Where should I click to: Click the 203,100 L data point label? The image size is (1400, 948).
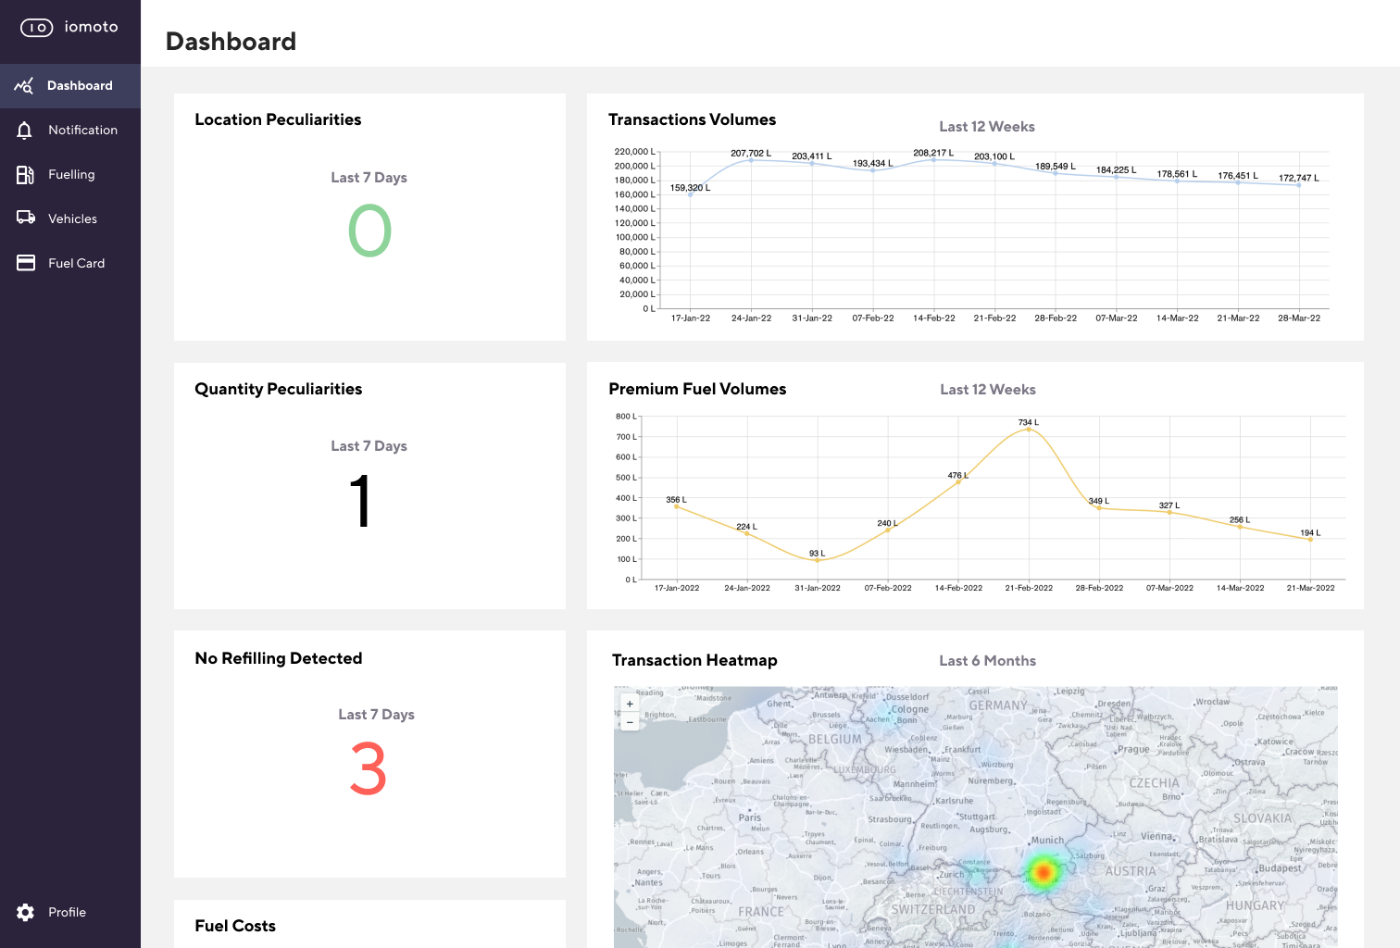(x=994, y=156)
